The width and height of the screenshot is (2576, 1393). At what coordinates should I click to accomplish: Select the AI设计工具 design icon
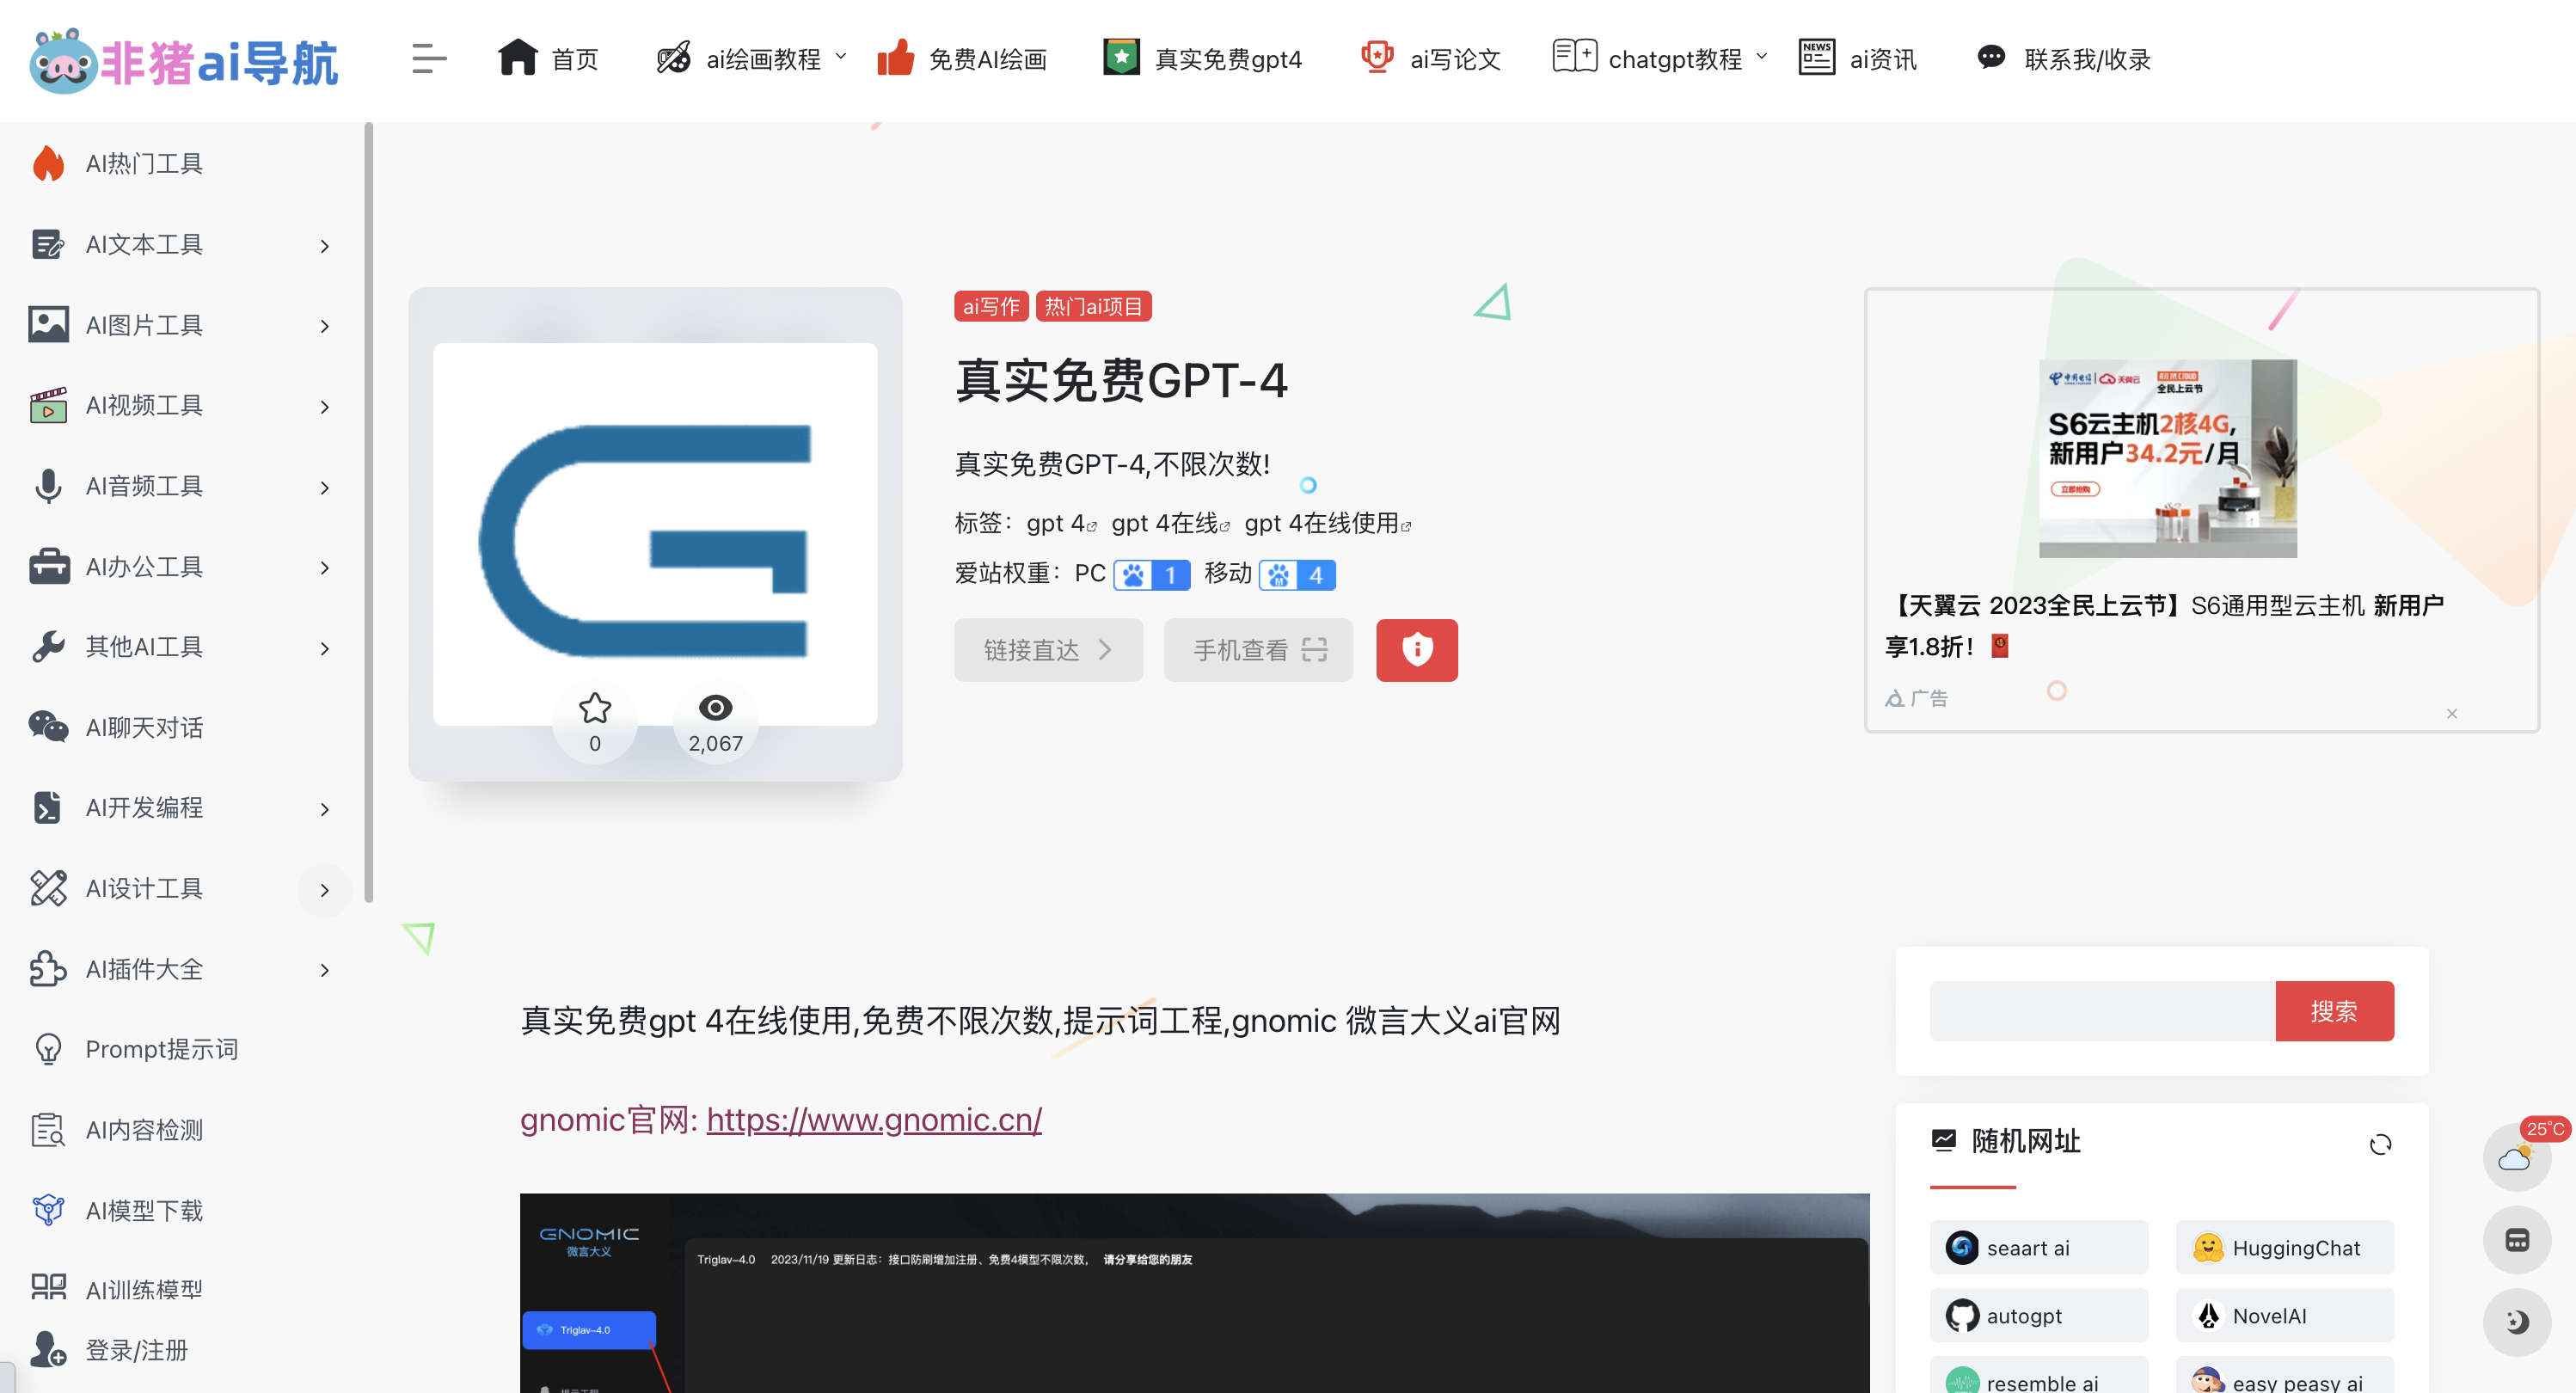(x=48, y=888)
